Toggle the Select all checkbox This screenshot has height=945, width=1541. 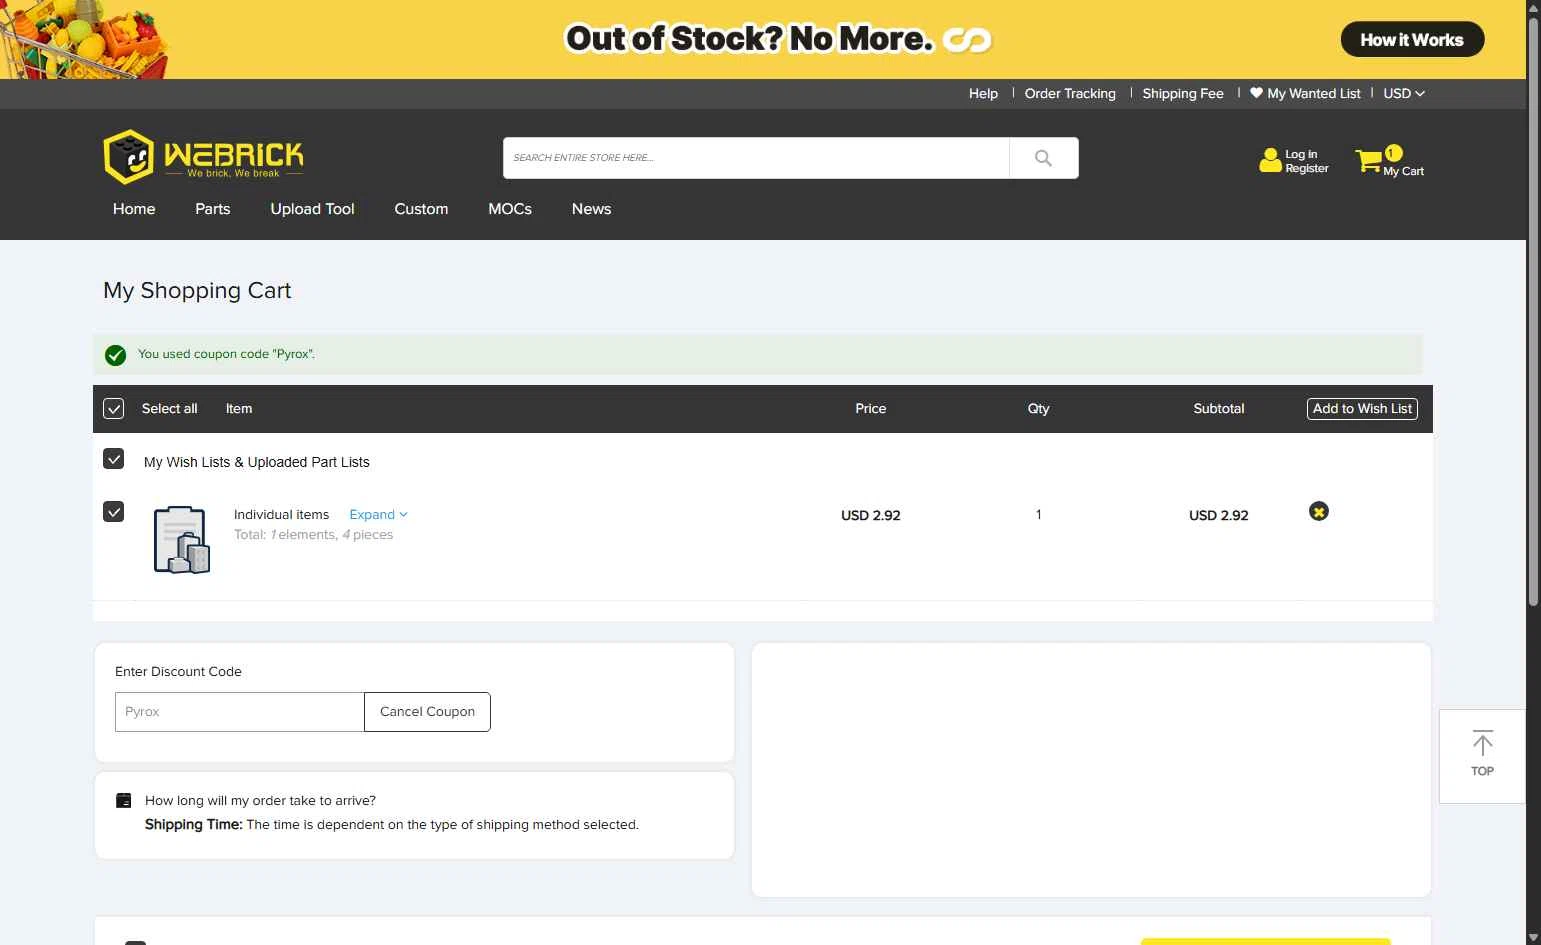pyautogui.click(x=114, y=409)
